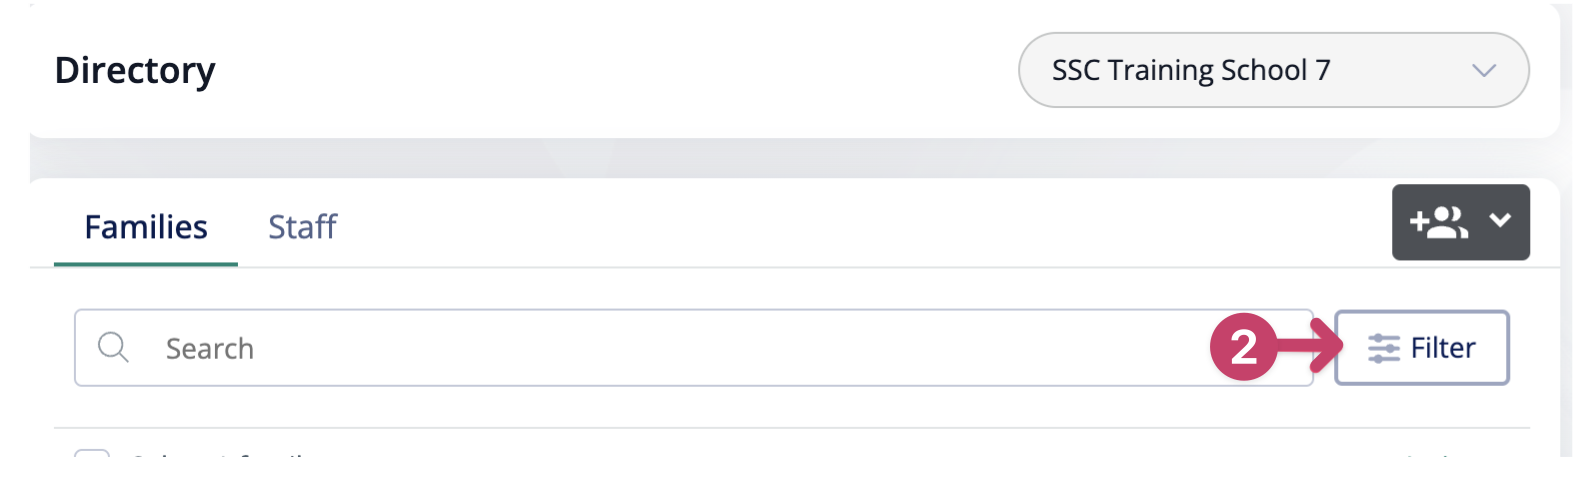Click the chevron icon in school selector
1588x480 pixels.
[1484, 71]
